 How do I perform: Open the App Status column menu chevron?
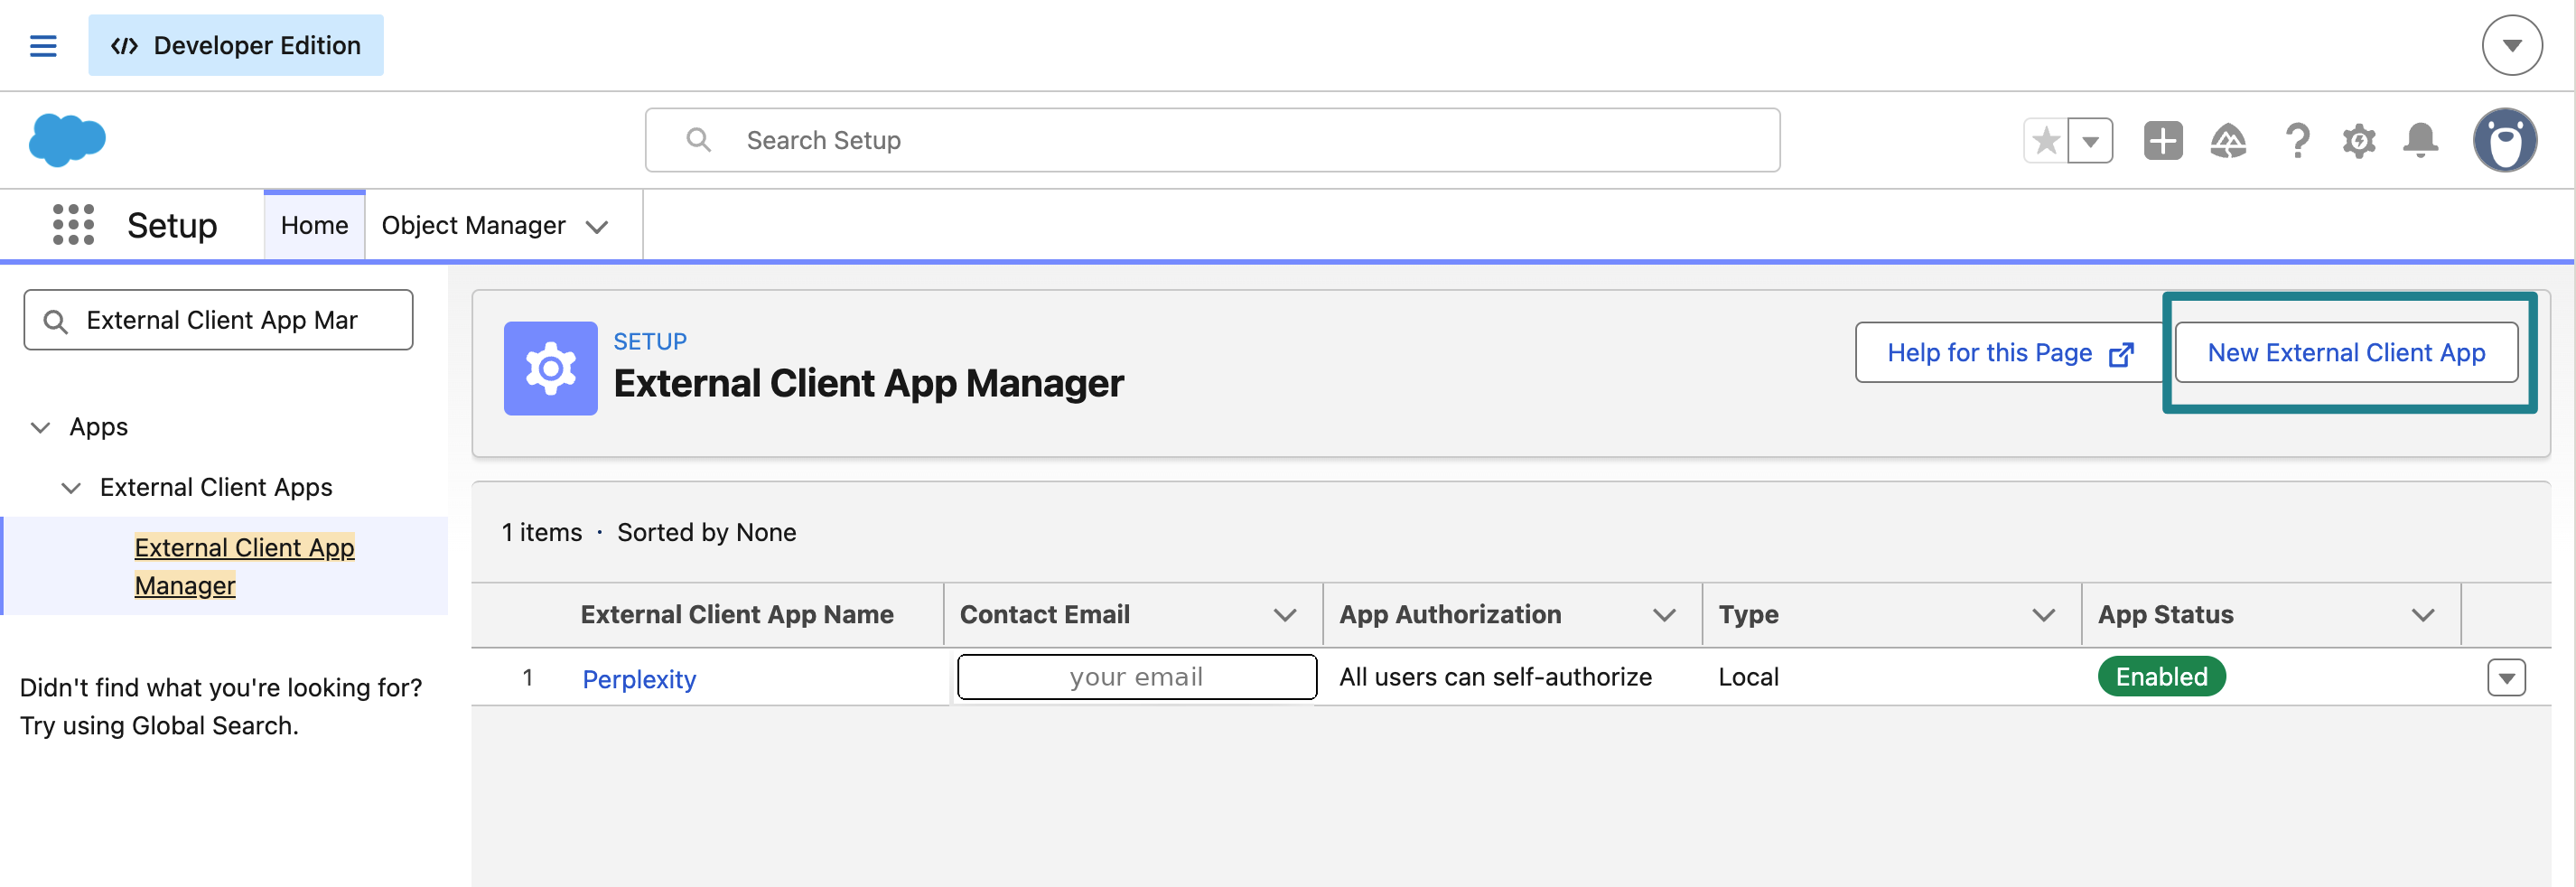(2422, 615)
